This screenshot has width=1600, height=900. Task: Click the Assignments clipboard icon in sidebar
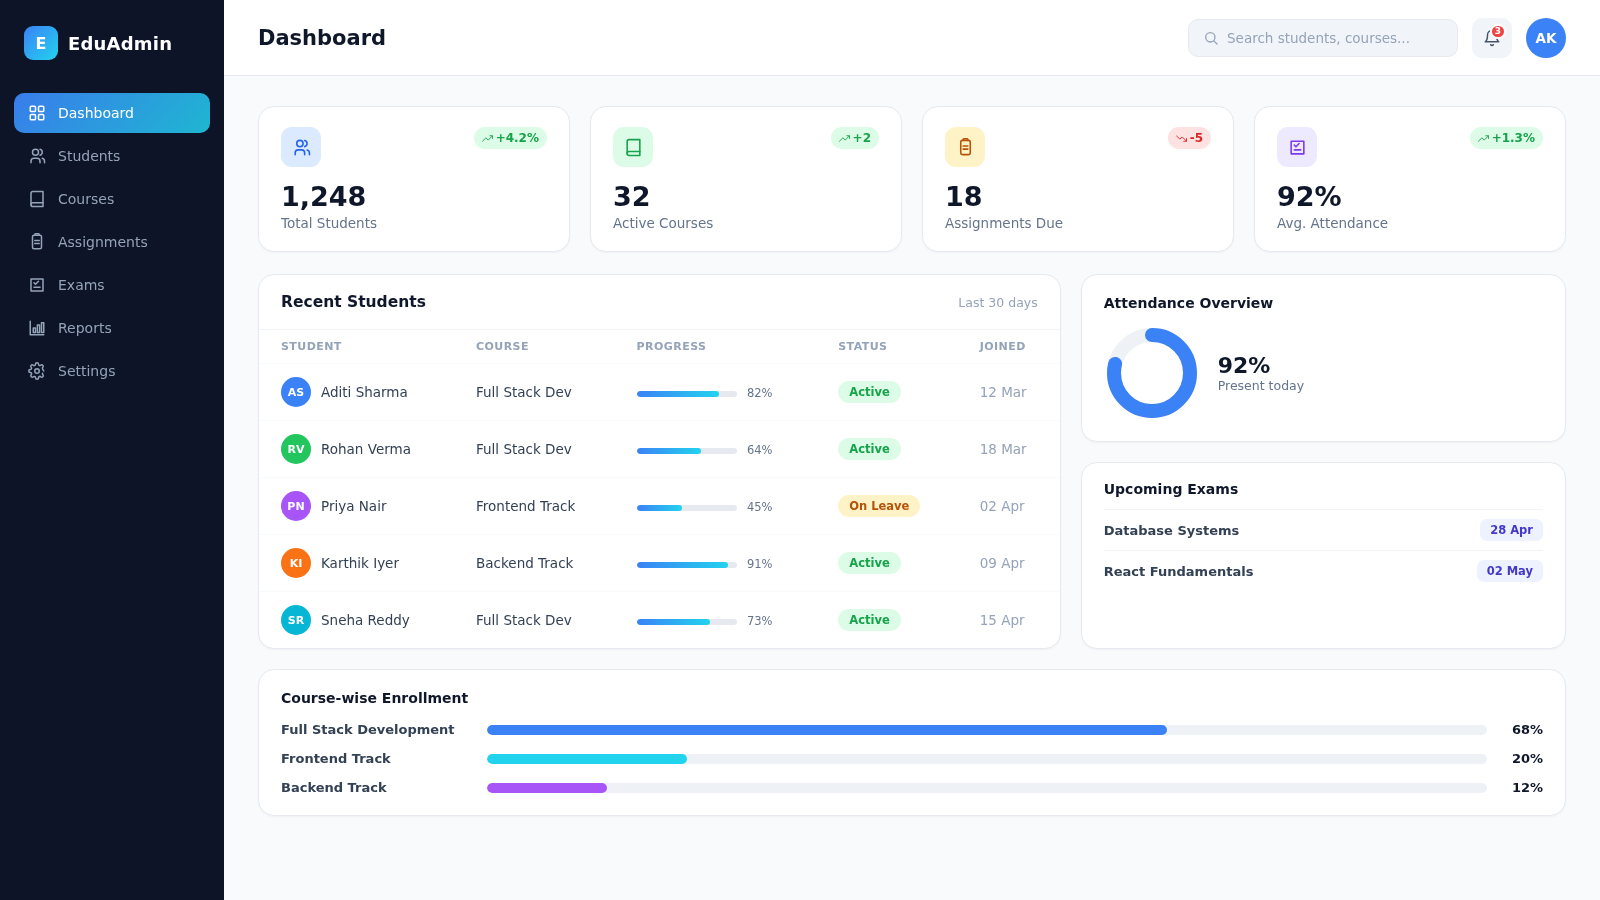(37, 242)
